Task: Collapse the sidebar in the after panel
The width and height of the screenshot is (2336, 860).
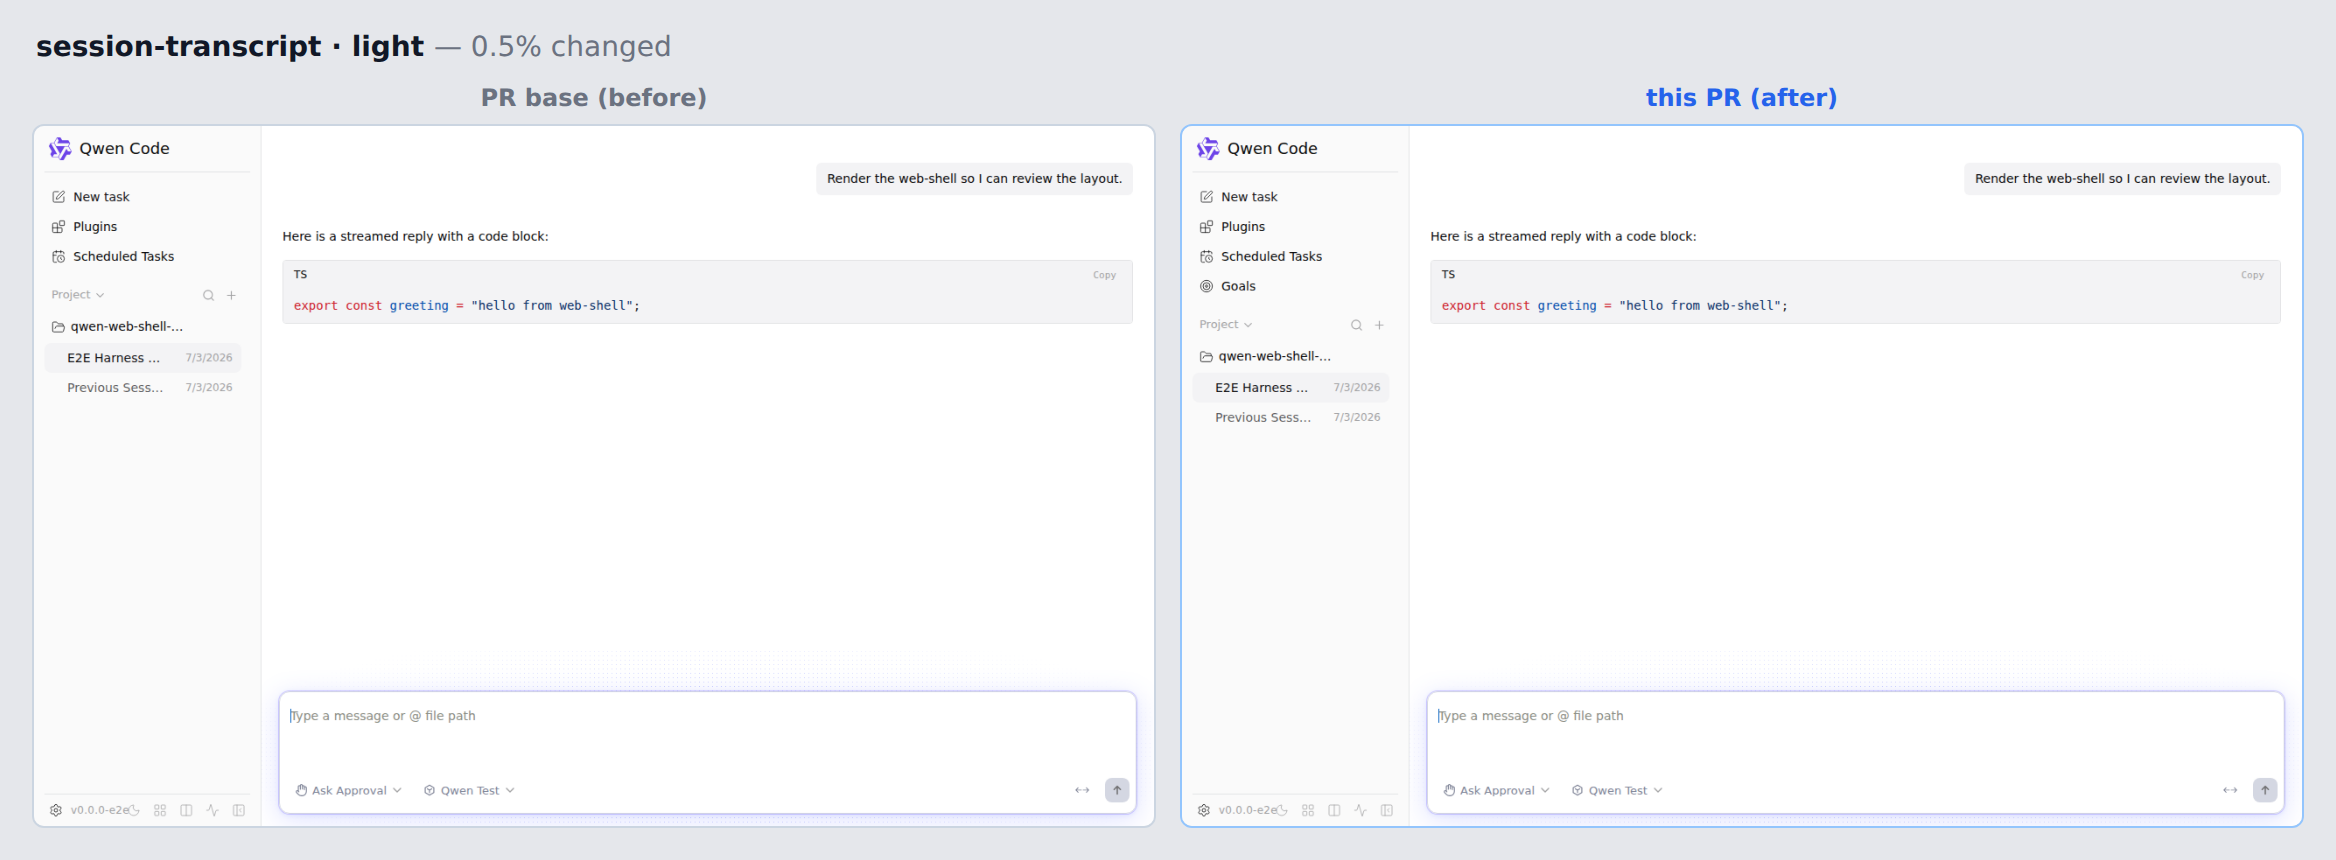Action: pyautogui.click(x=1387, y=810)
